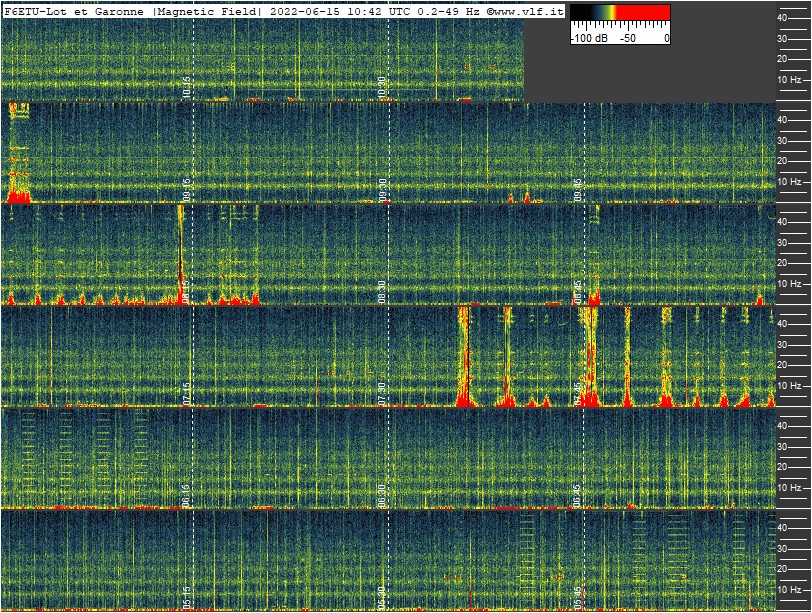Viewport: 812px width, 613px height.
Task: Pick the red section of color scale
Action: 643,14
